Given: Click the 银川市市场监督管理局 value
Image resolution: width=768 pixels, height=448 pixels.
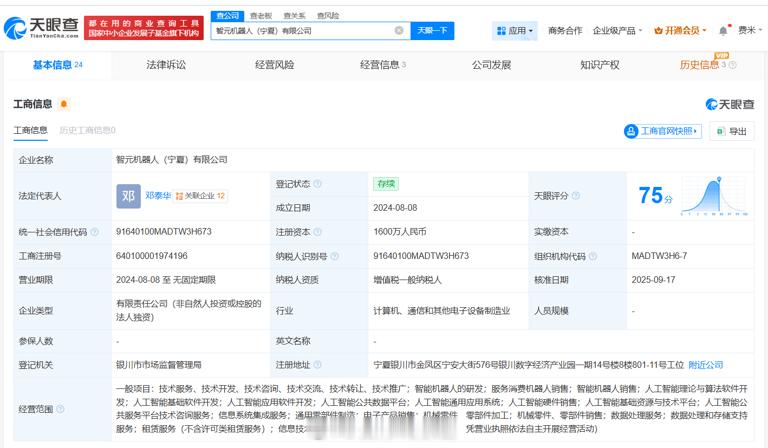Looking at the screenshot, I should tap(159, 365).
